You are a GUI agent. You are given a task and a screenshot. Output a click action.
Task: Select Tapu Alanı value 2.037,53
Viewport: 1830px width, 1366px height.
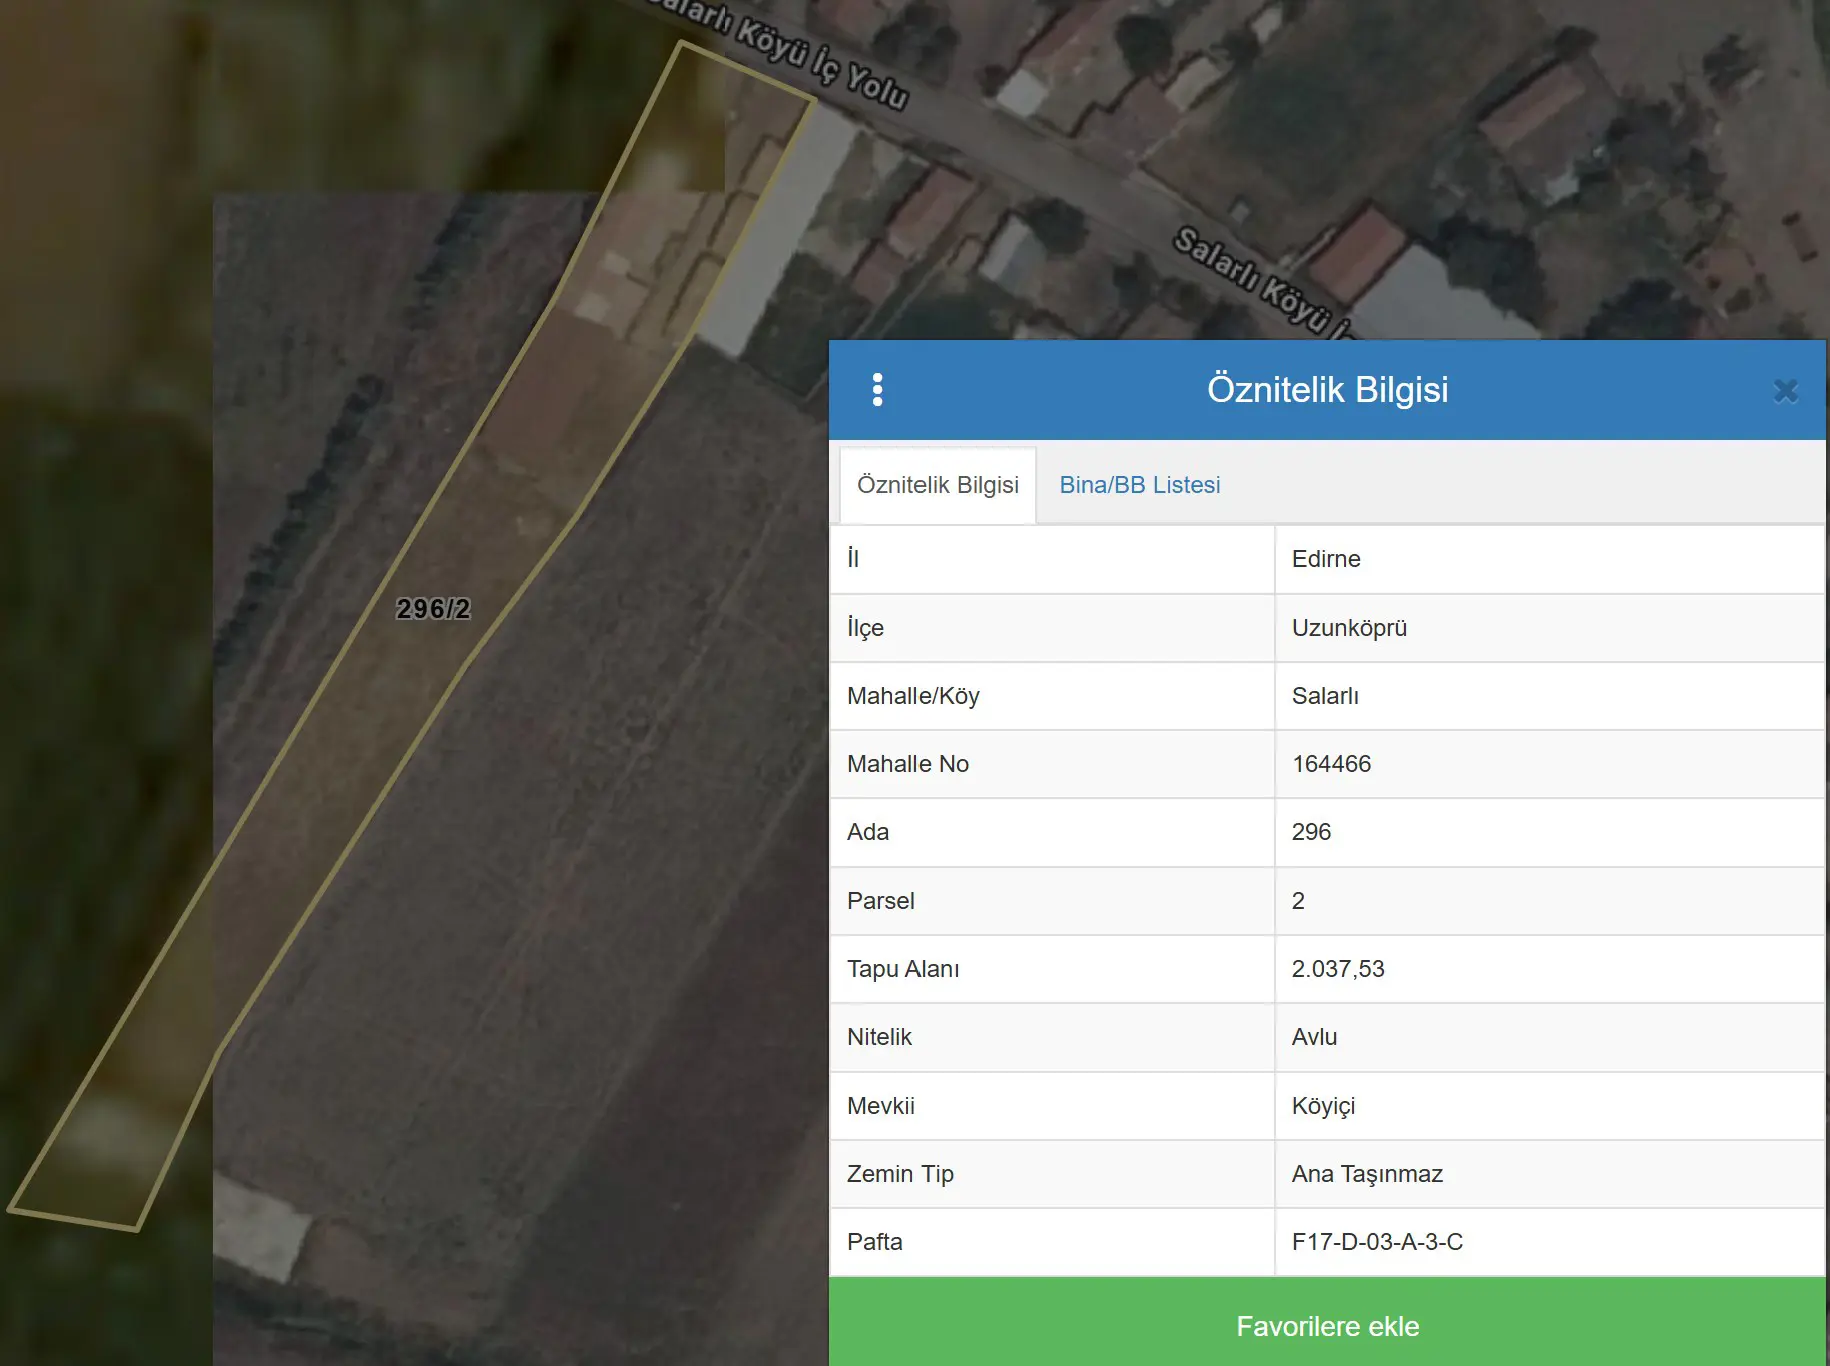[1338, 969]
